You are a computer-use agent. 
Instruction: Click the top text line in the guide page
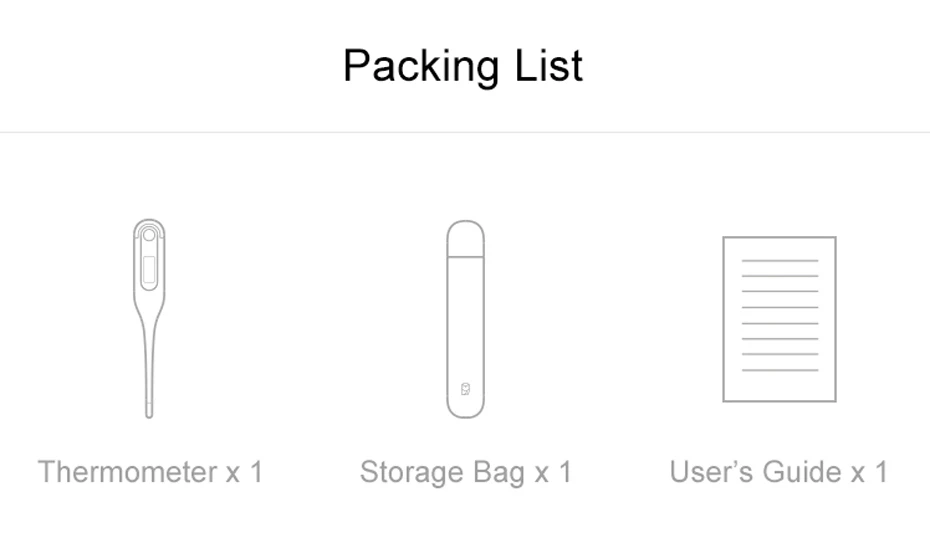780,260
